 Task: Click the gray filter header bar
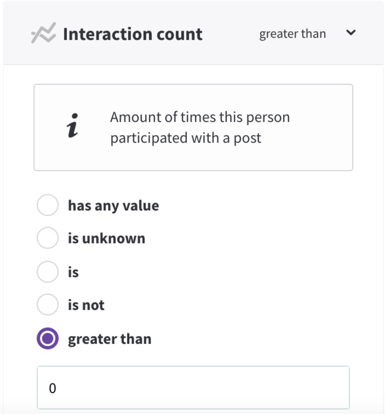[193, 33]
